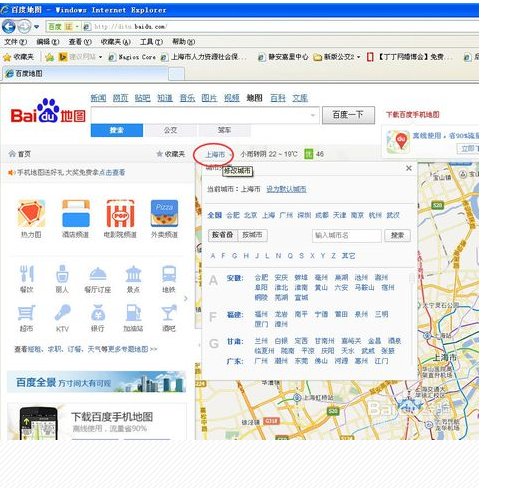Viewport: 507px width, 488px height.
Task: Open the 外卖频道 pizza takeaway icon
Action: pyautogui.click(x=164, y=213)
